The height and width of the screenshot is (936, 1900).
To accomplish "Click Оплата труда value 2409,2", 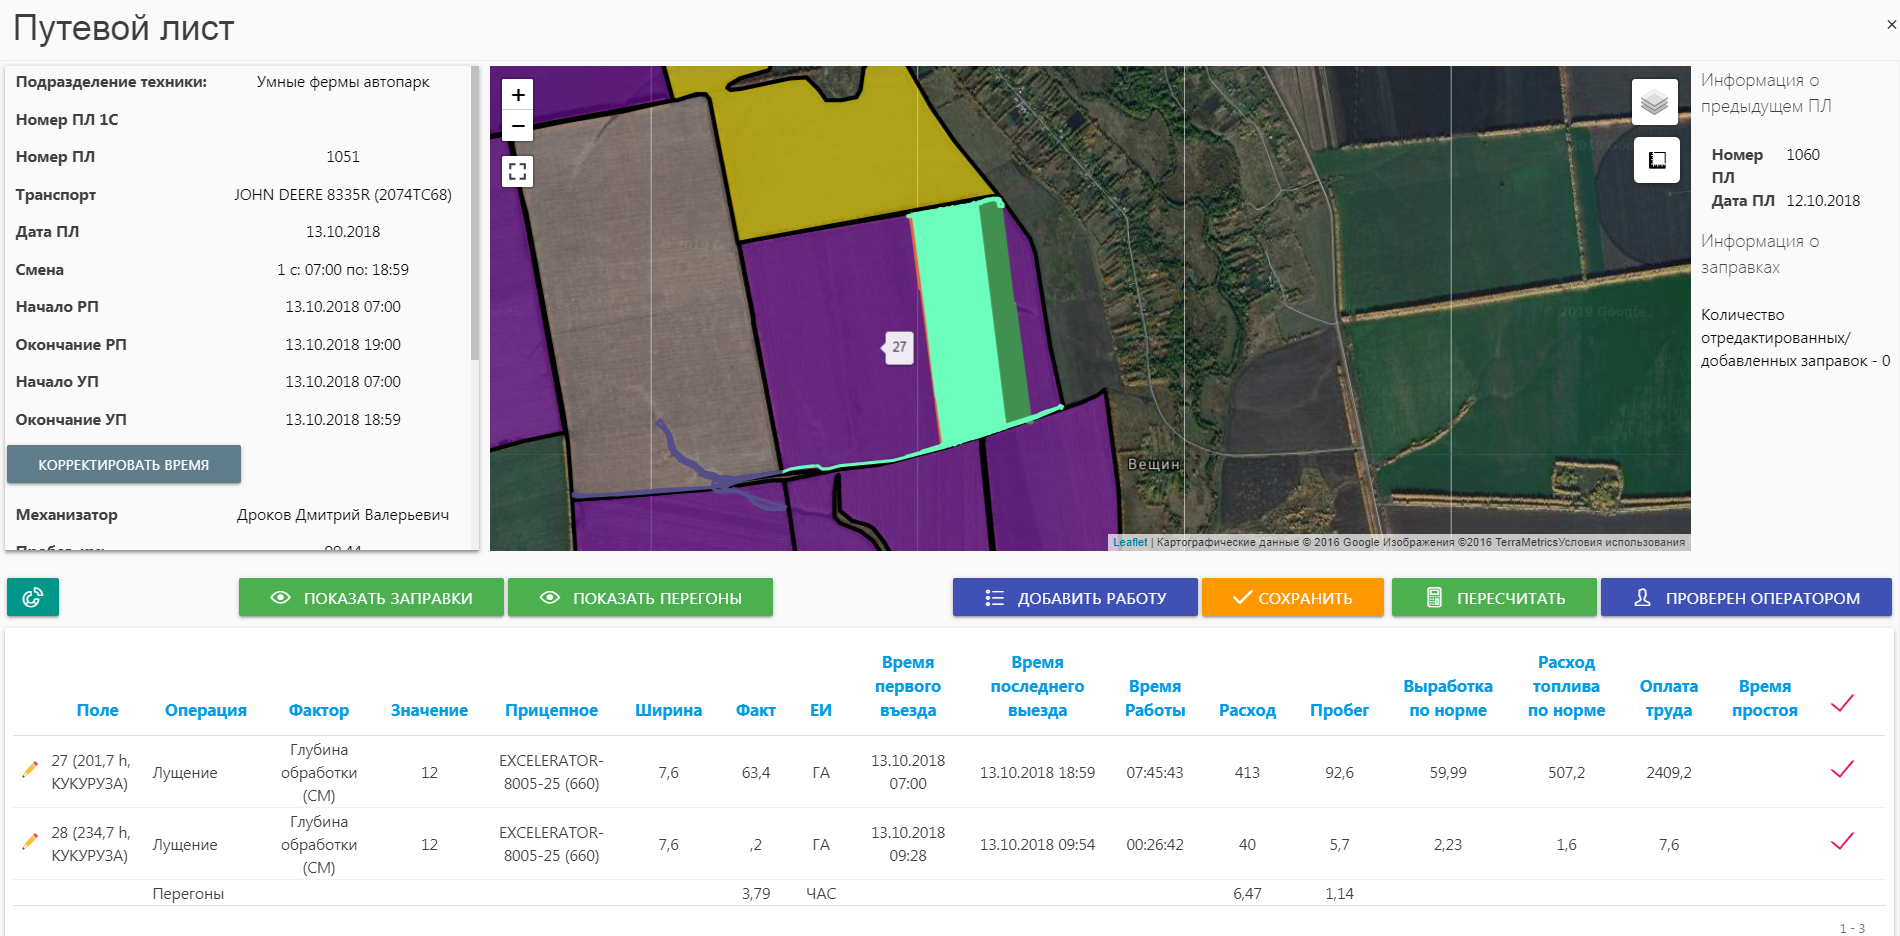I will (1669, 772).
